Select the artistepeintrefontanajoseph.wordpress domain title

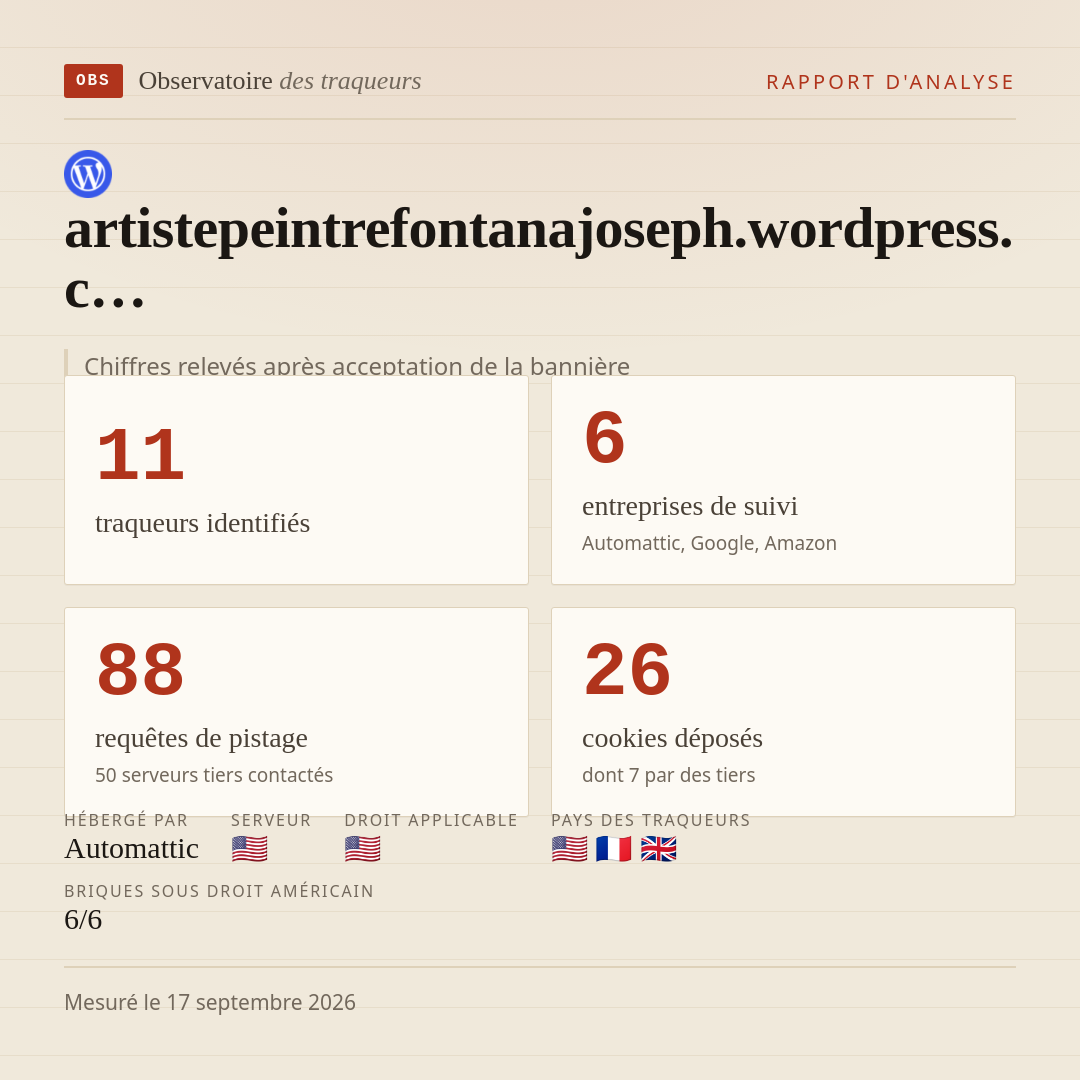click(x=539, y=258)
